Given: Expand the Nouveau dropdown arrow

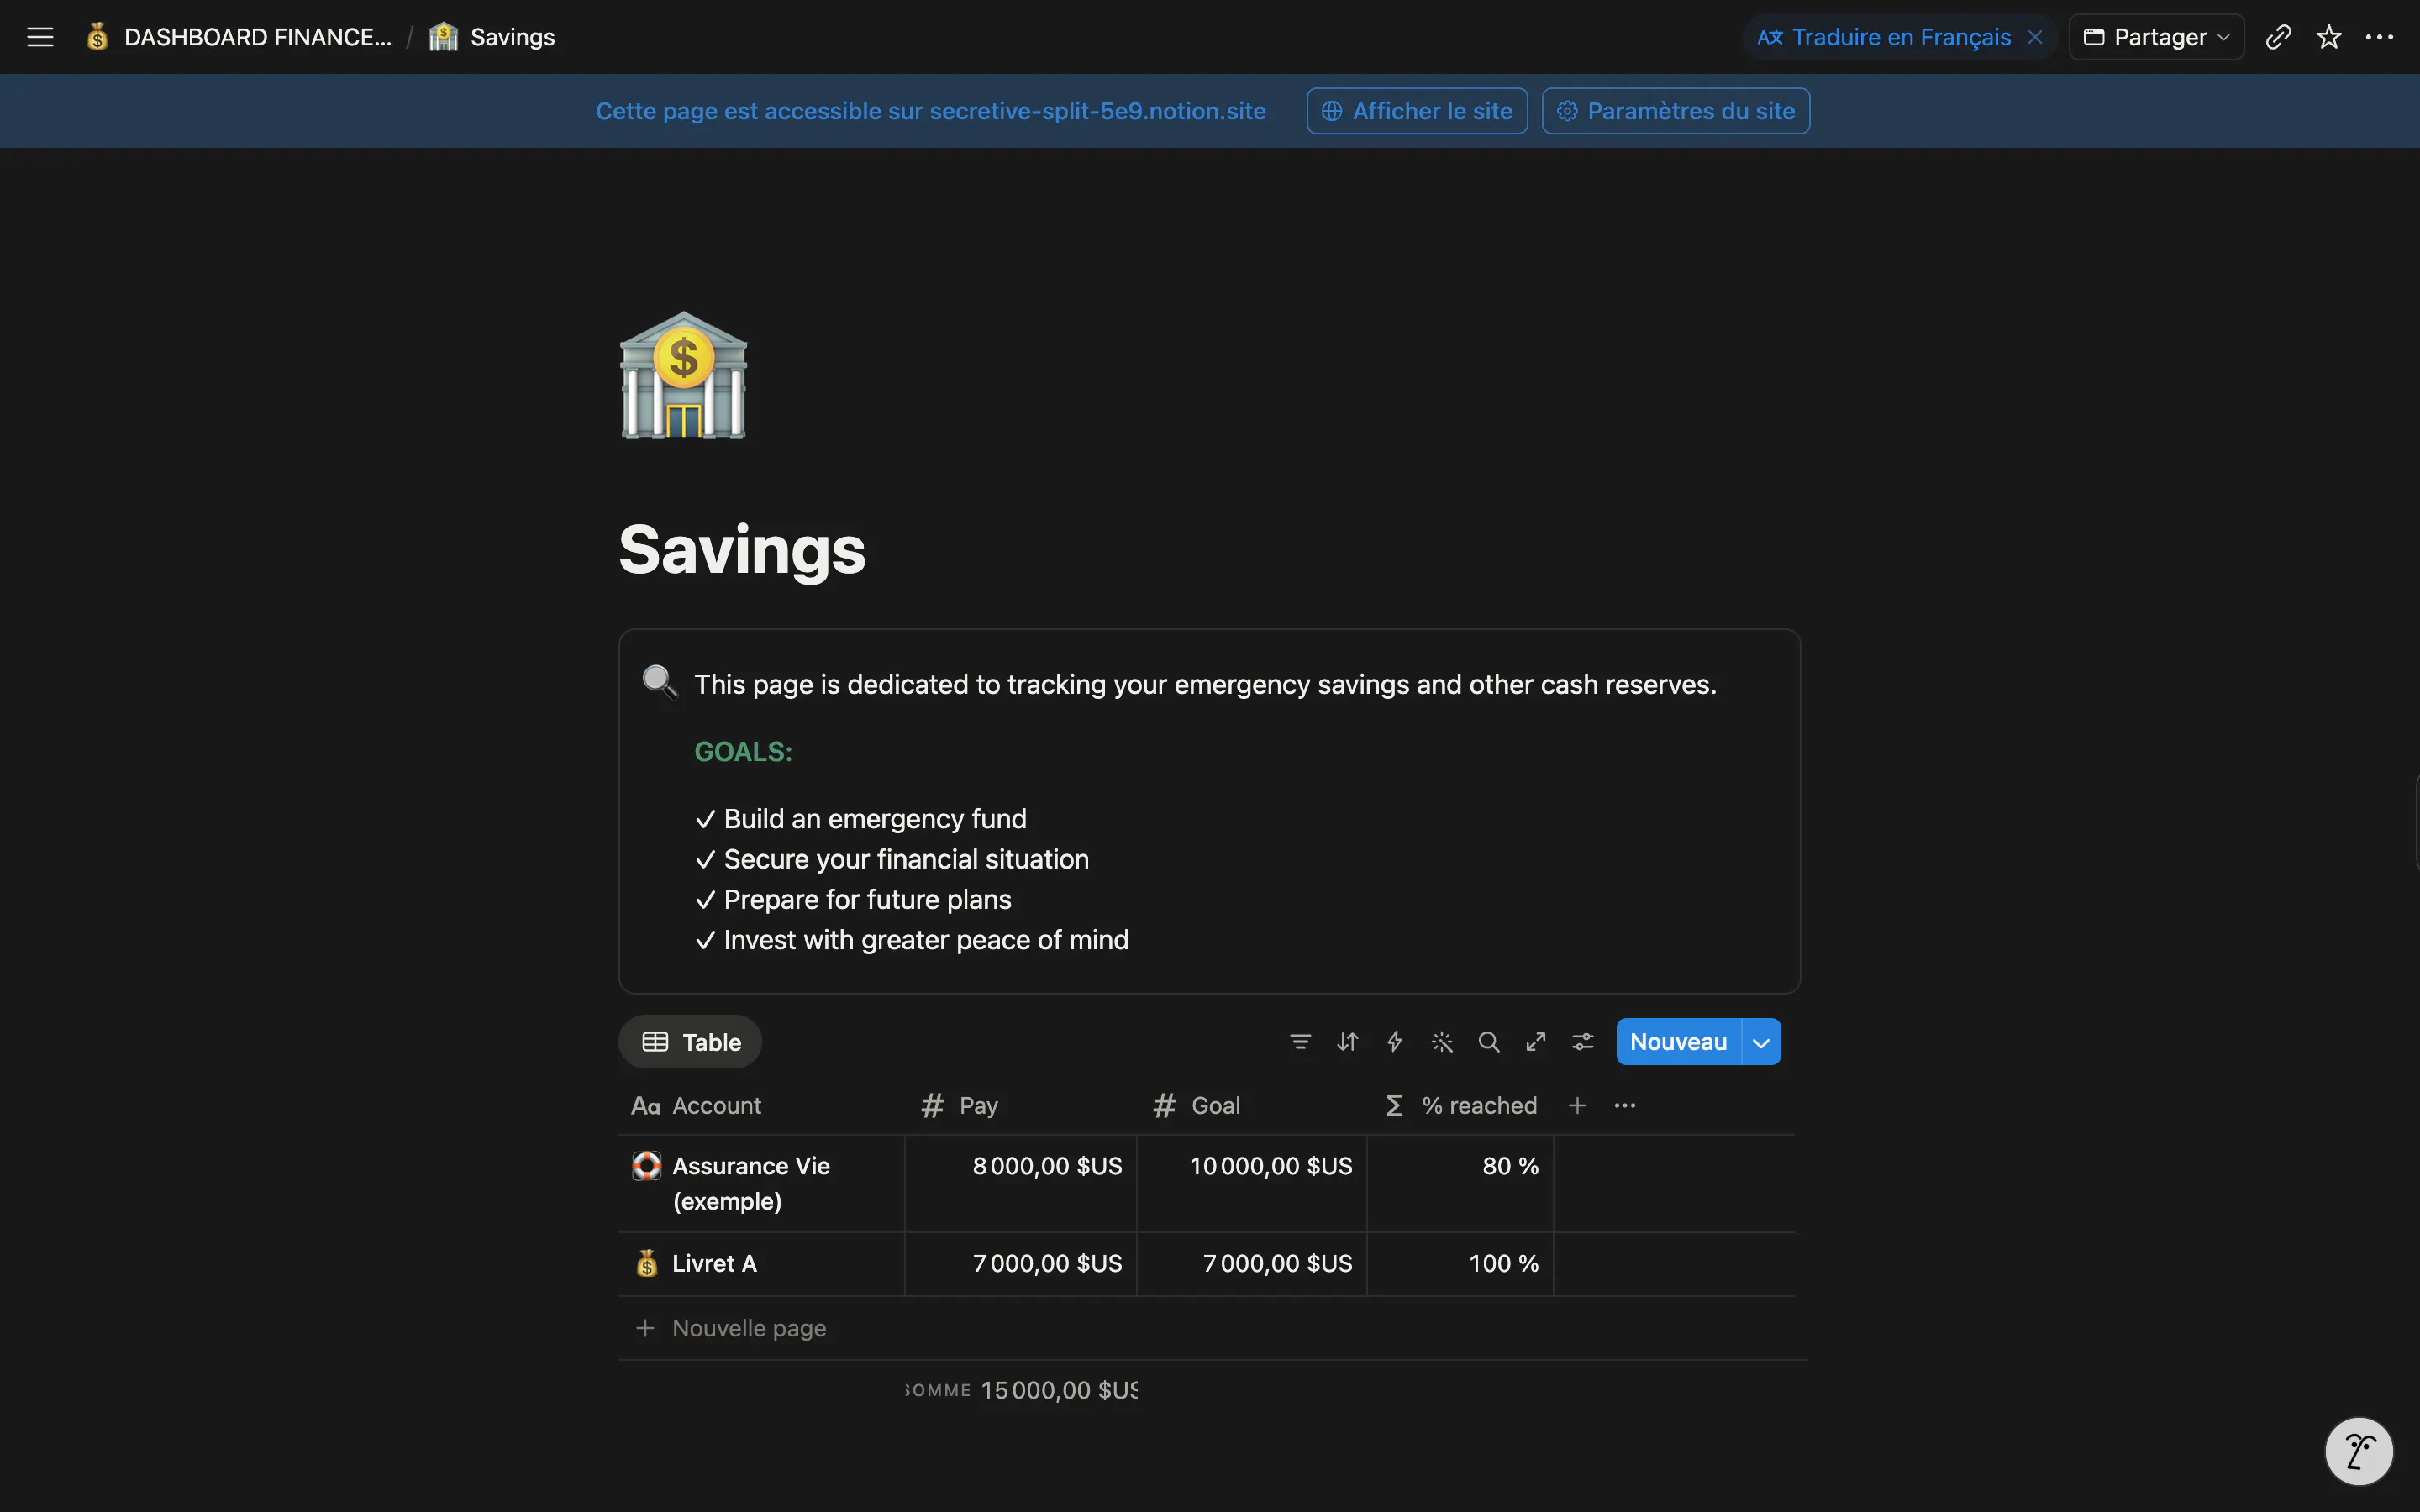Looking at the screenshot, I should (x=1761, y=1042).
